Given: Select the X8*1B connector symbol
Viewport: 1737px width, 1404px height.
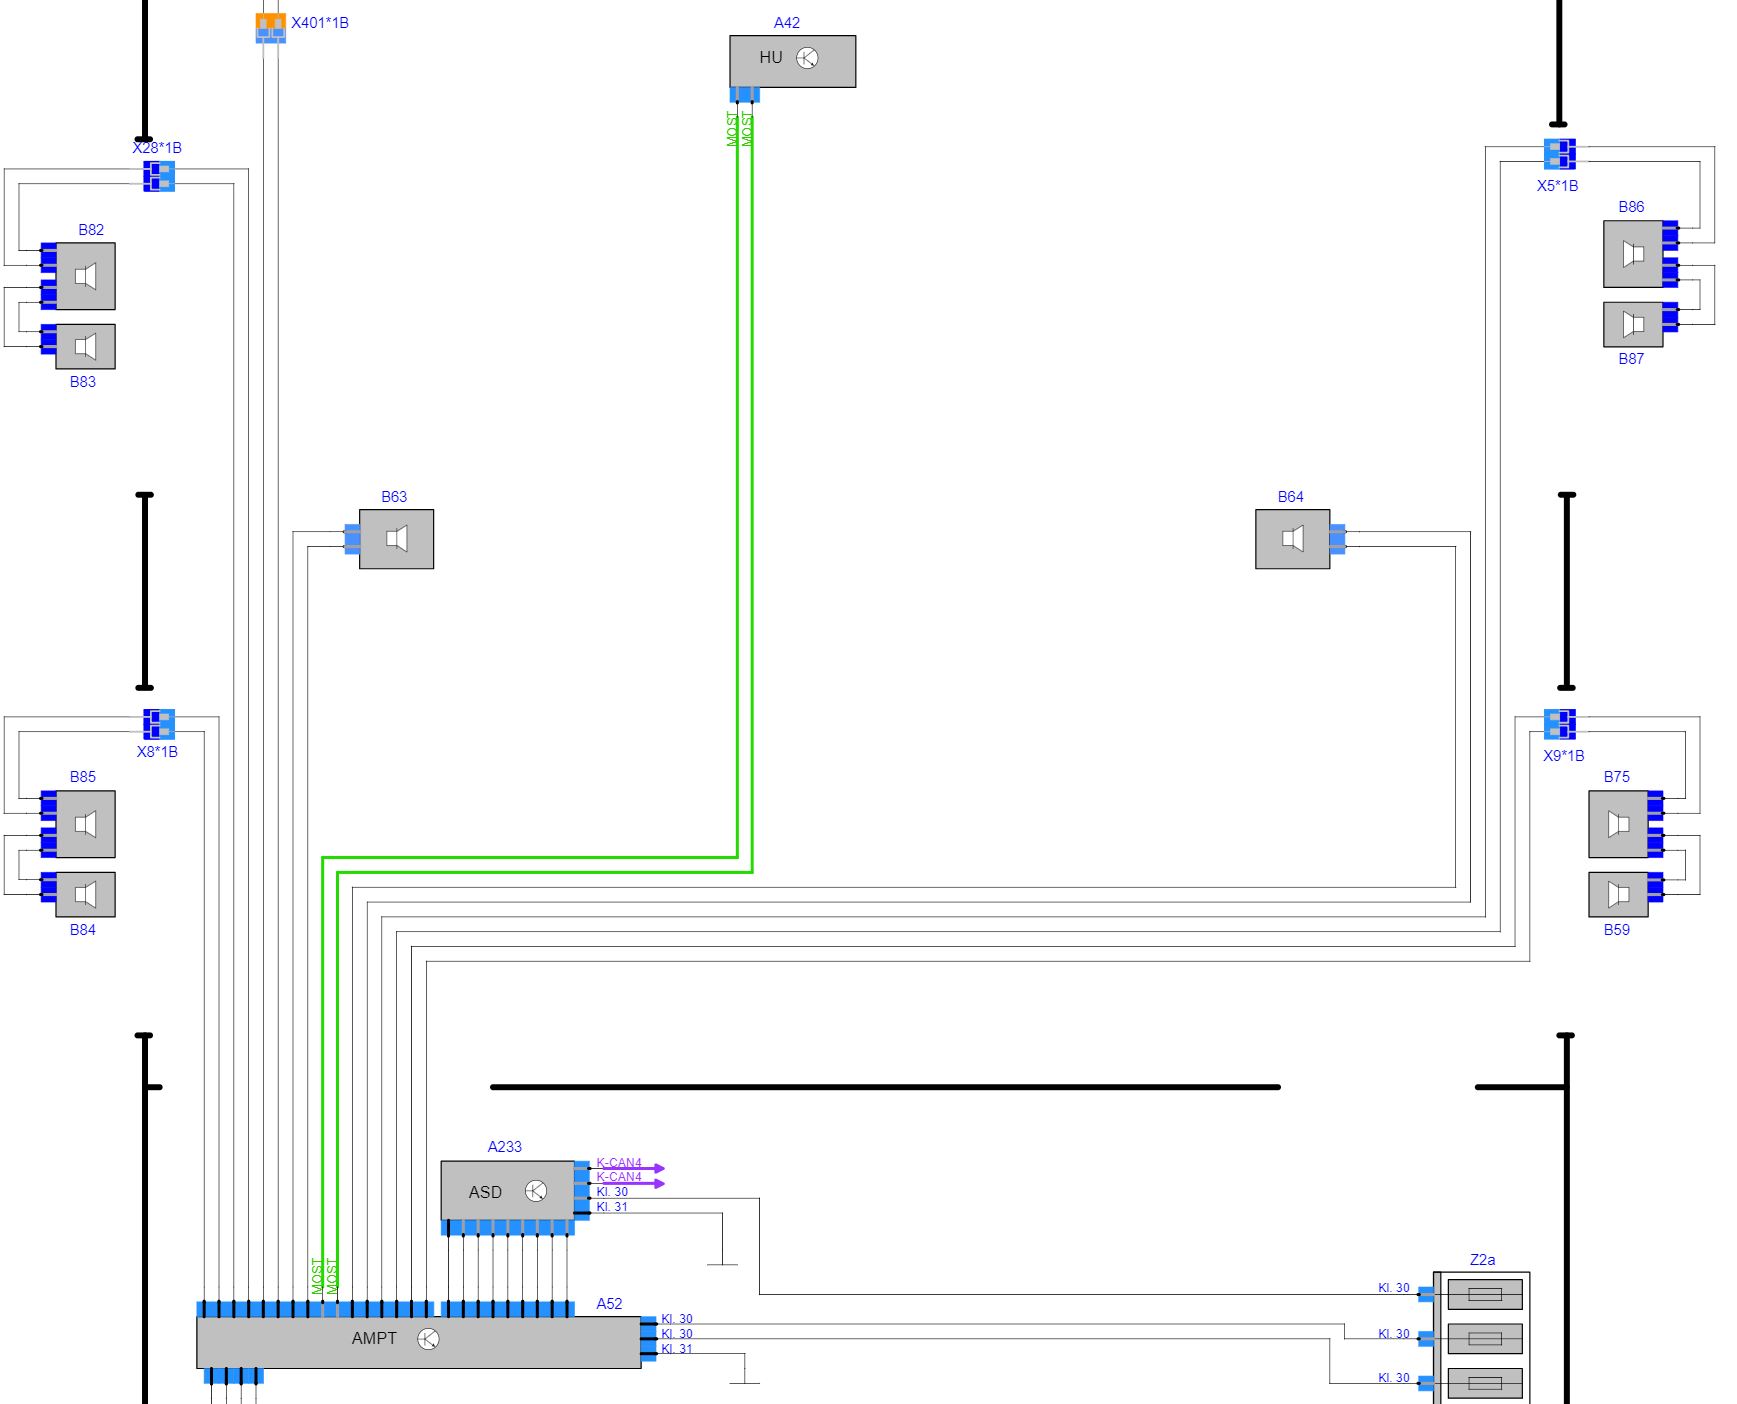Looking at the screenshot, I should (159, 724).
